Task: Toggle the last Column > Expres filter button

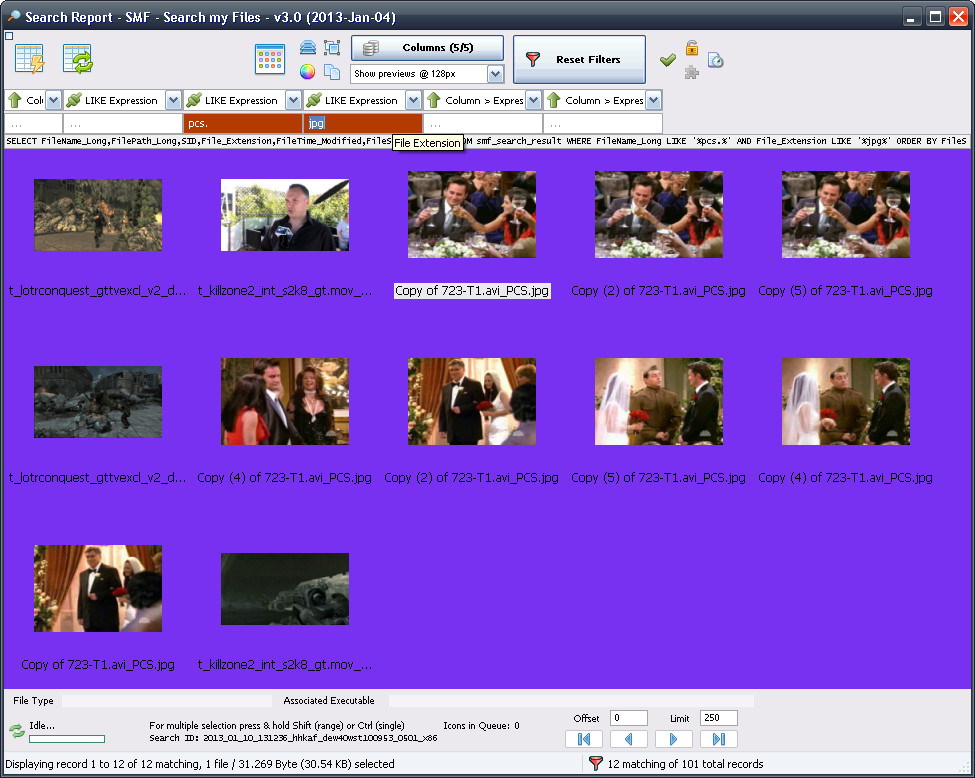Action: coord(595,100)
